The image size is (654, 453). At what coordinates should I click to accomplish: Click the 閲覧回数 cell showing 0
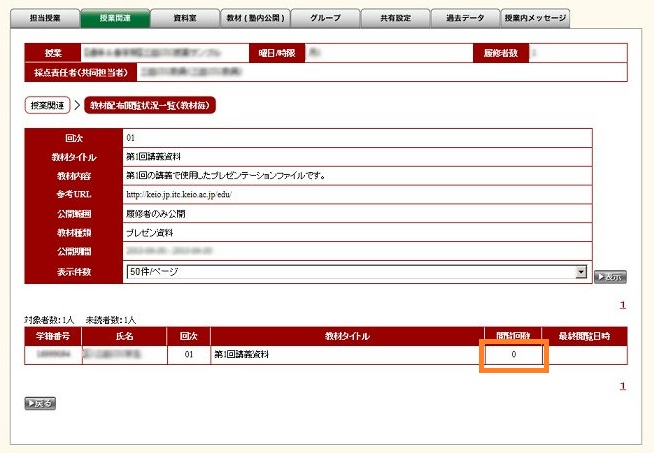tap(514, 354)
